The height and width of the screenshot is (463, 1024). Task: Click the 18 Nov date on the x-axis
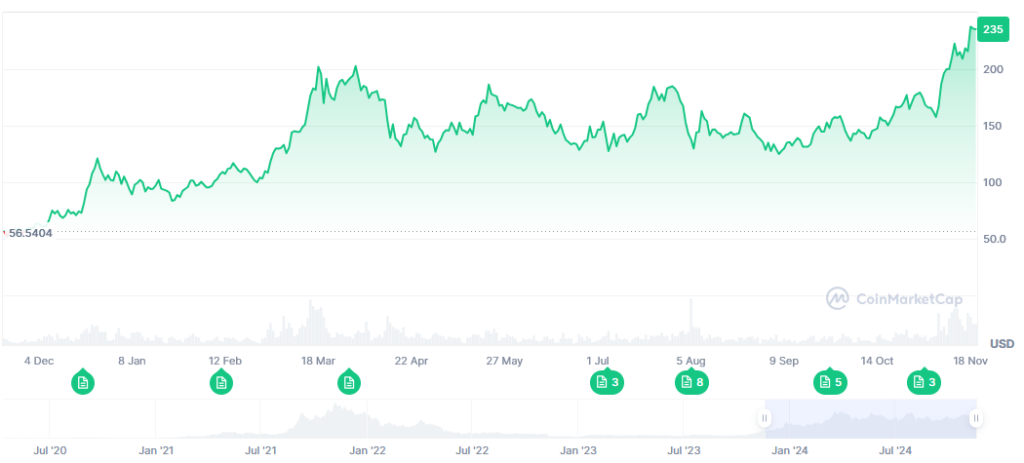click(x=968, y=360)
